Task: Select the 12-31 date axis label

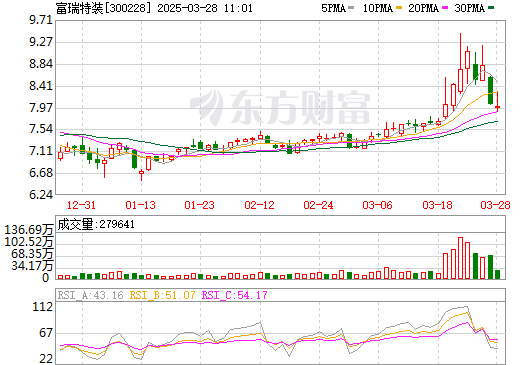Action: pyautogui.click(x=81, y=205)
